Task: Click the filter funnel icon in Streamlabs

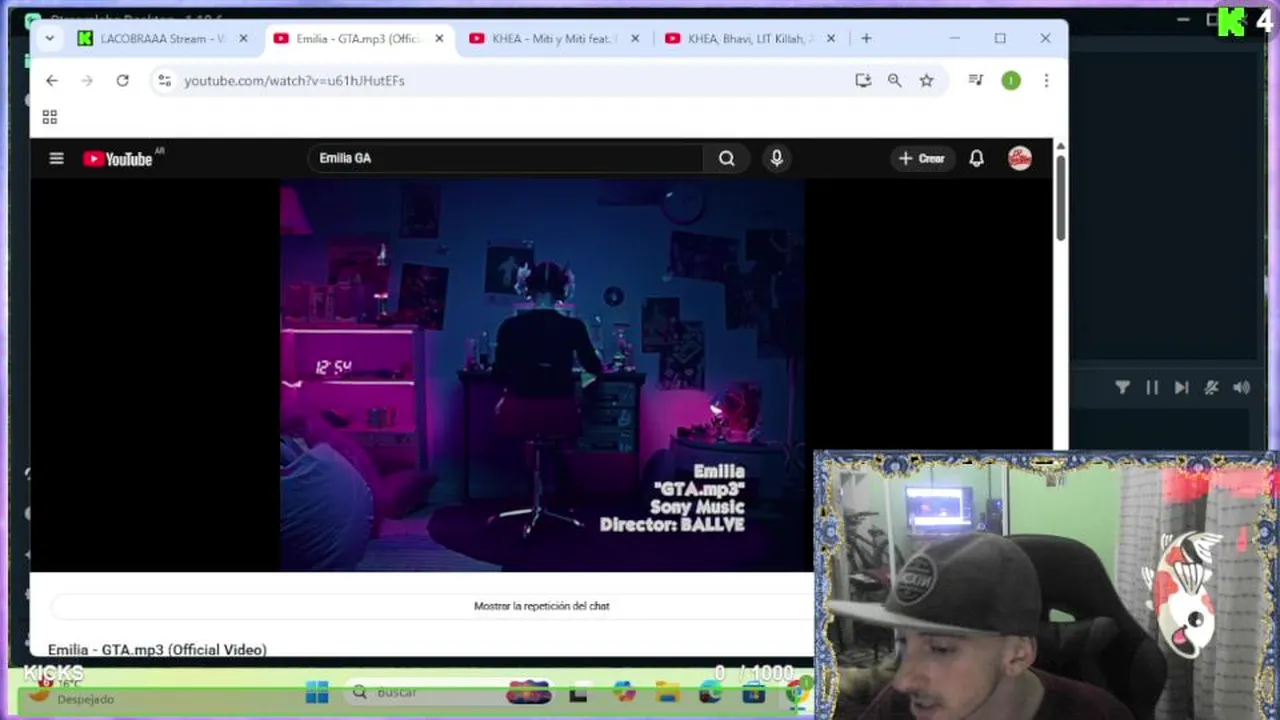Action: point(1122,388)
